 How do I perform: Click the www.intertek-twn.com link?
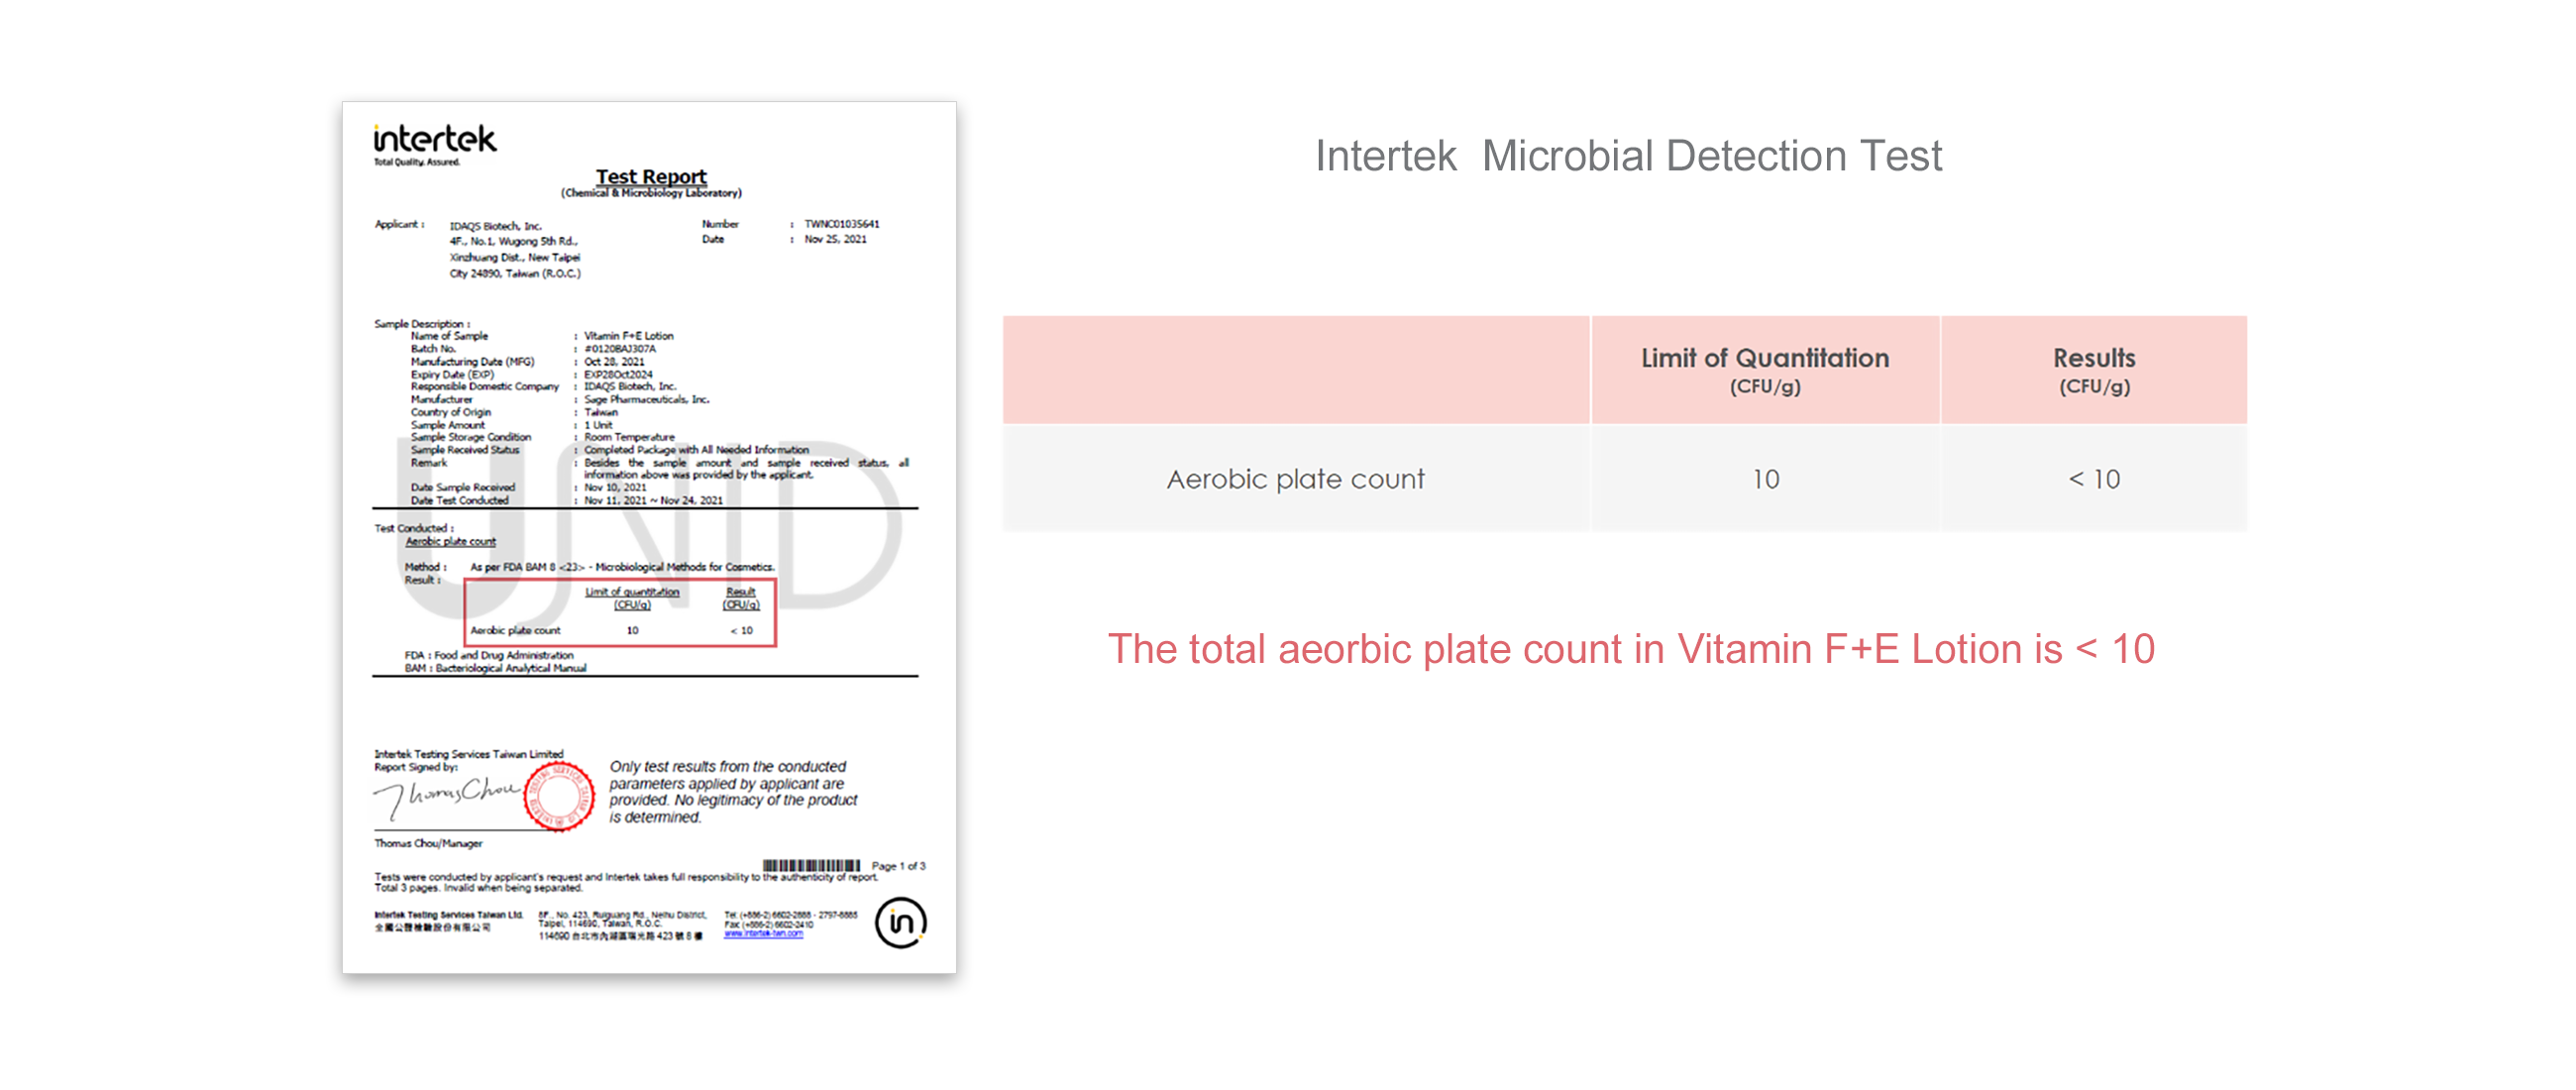(763, 934)
